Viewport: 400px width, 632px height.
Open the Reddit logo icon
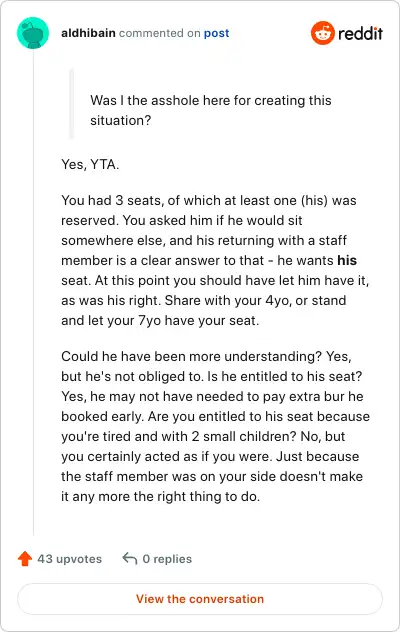(x=323, y=33)
